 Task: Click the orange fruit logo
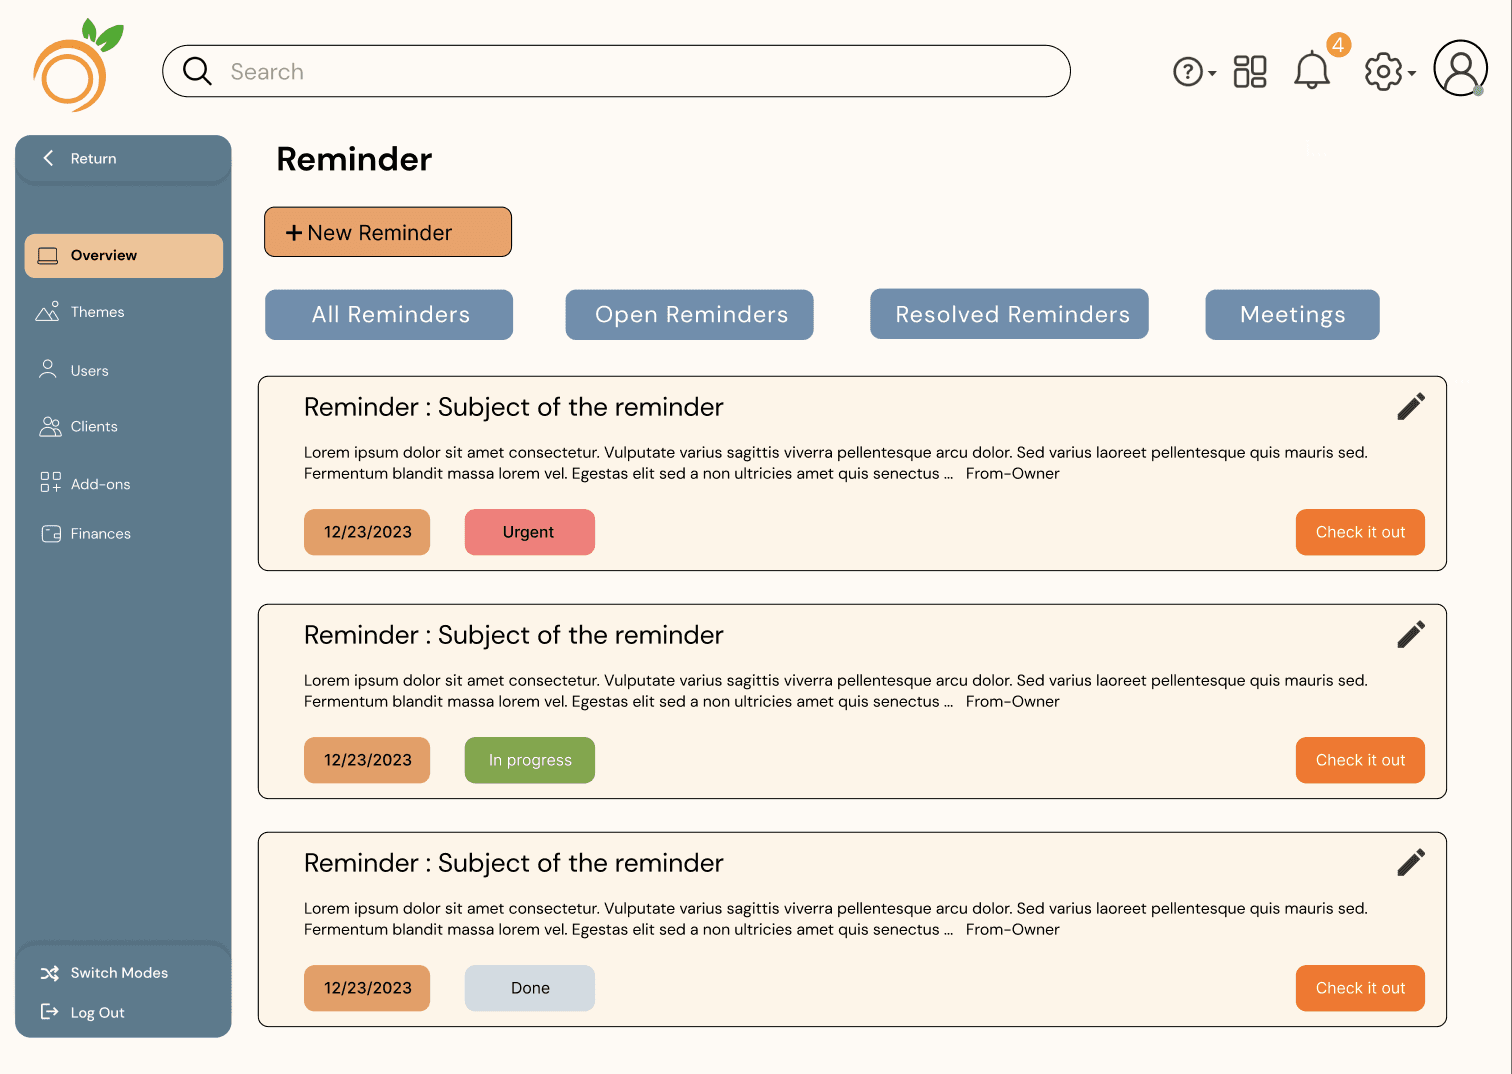click(x=78, y=65)
